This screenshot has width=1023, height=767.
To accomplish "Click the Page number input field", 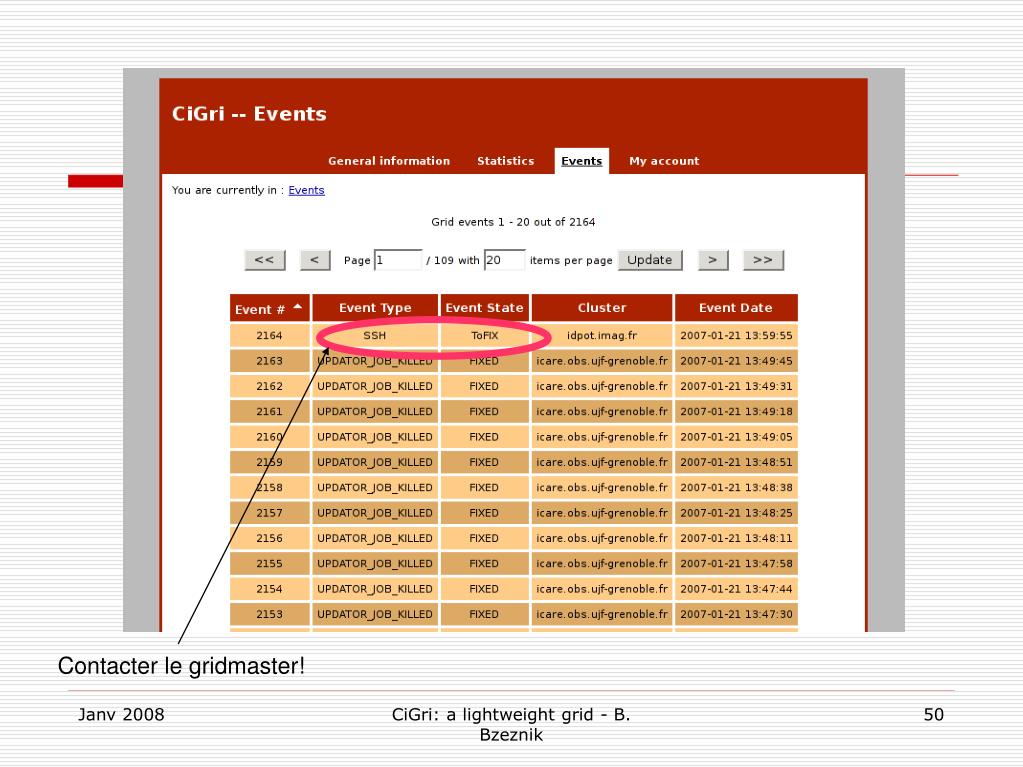I will coord(398,260).
